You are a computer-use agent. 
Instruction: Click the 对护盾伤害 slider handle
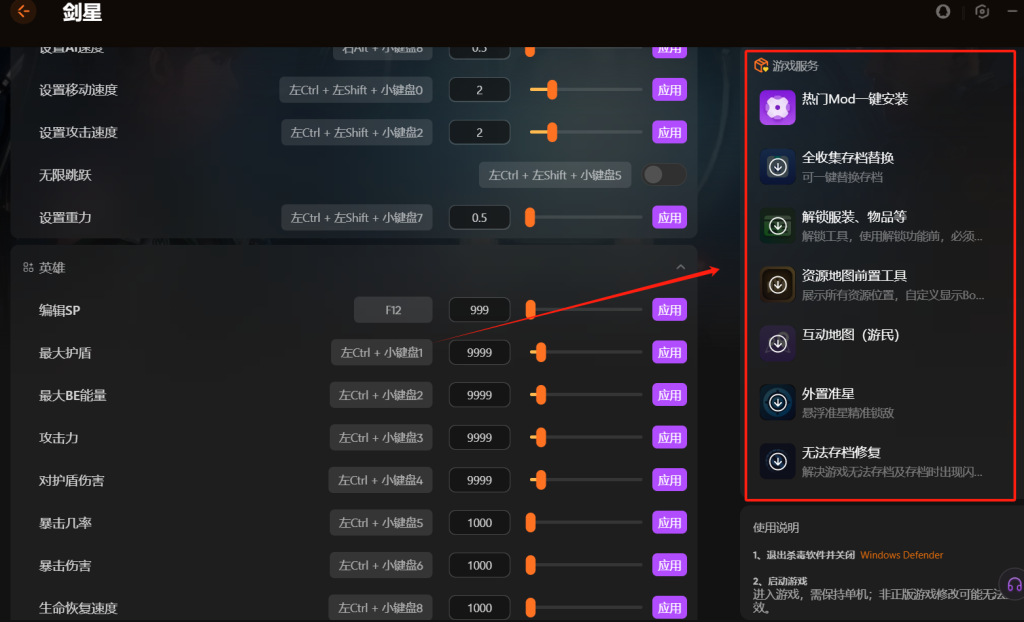[541, 480]
